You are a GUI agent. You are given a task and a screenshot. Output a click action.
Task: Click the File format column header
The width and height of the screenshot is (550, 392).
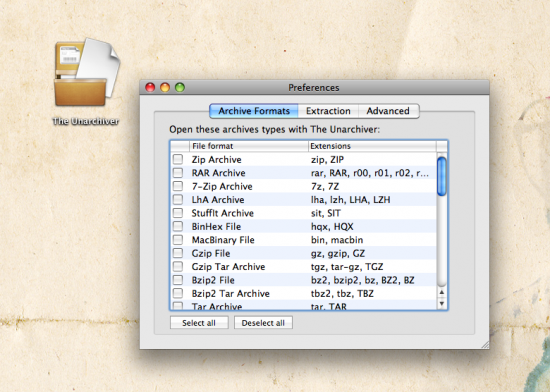pos(249,146)
